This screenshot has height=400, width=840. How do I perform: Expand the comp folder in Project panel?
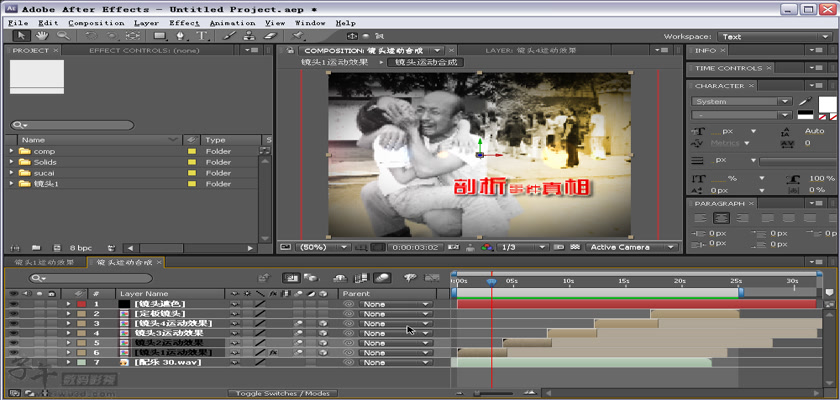[x=12, y=151]
